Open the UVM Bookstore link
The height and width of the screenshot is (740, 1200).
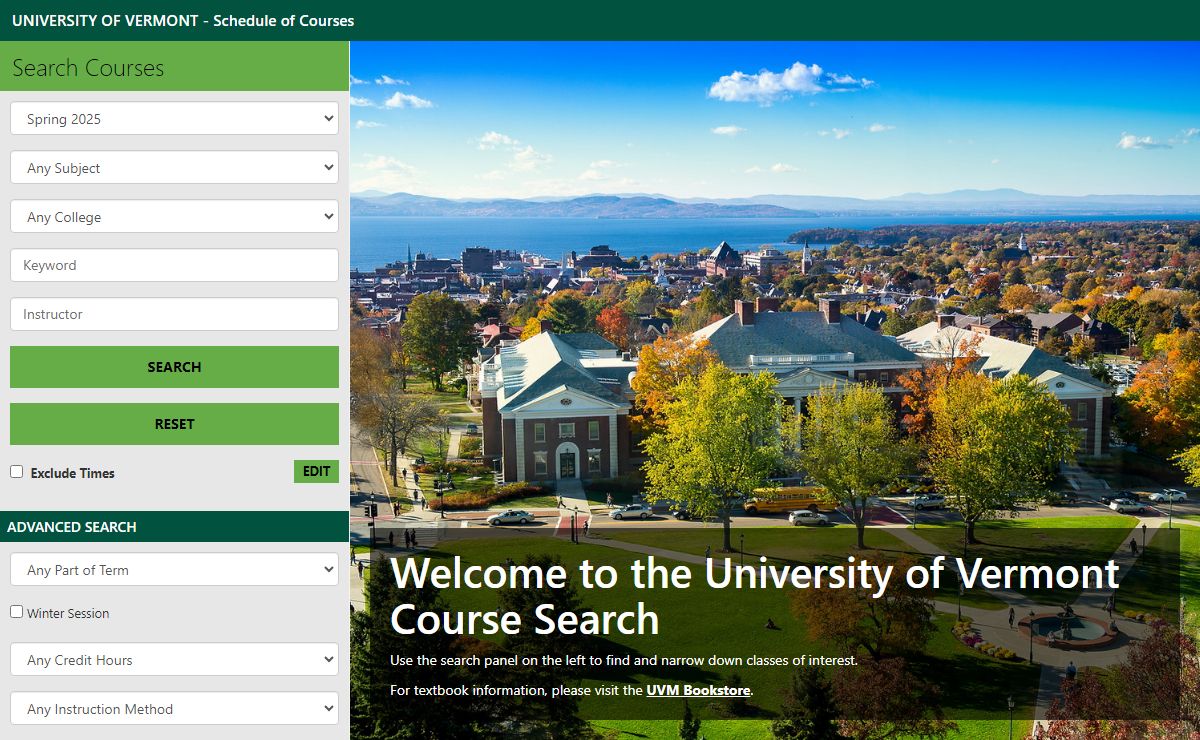pyautogui.click(x=698, y=690)
